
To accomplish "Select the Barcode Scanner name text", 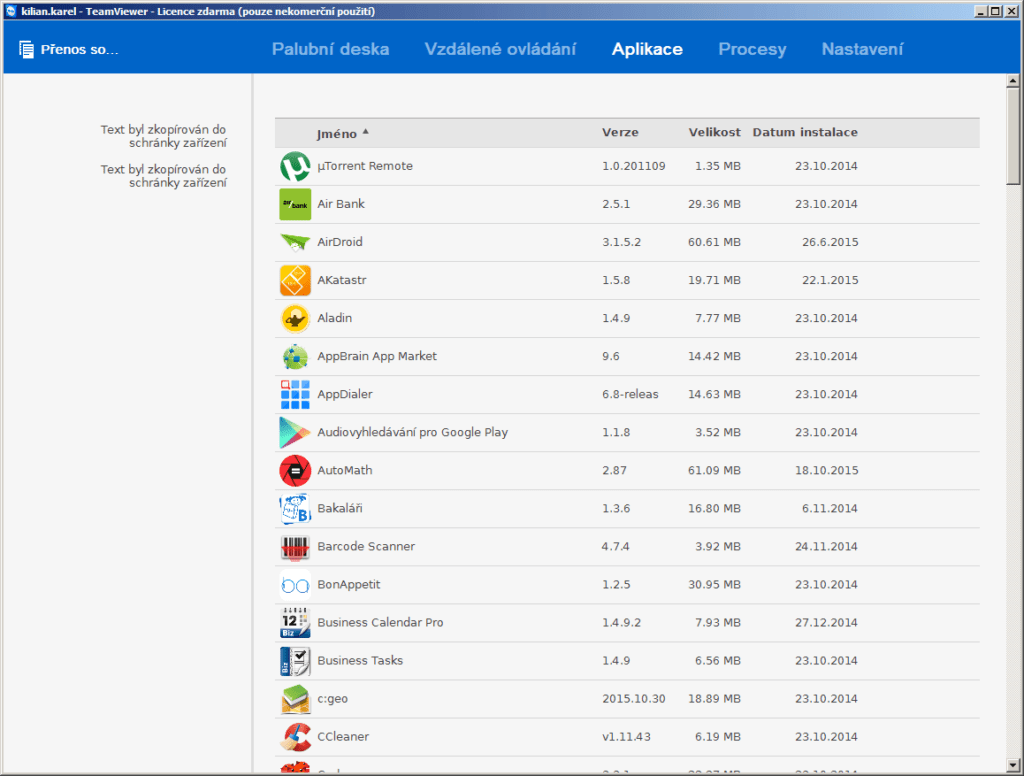I will 366,546.
